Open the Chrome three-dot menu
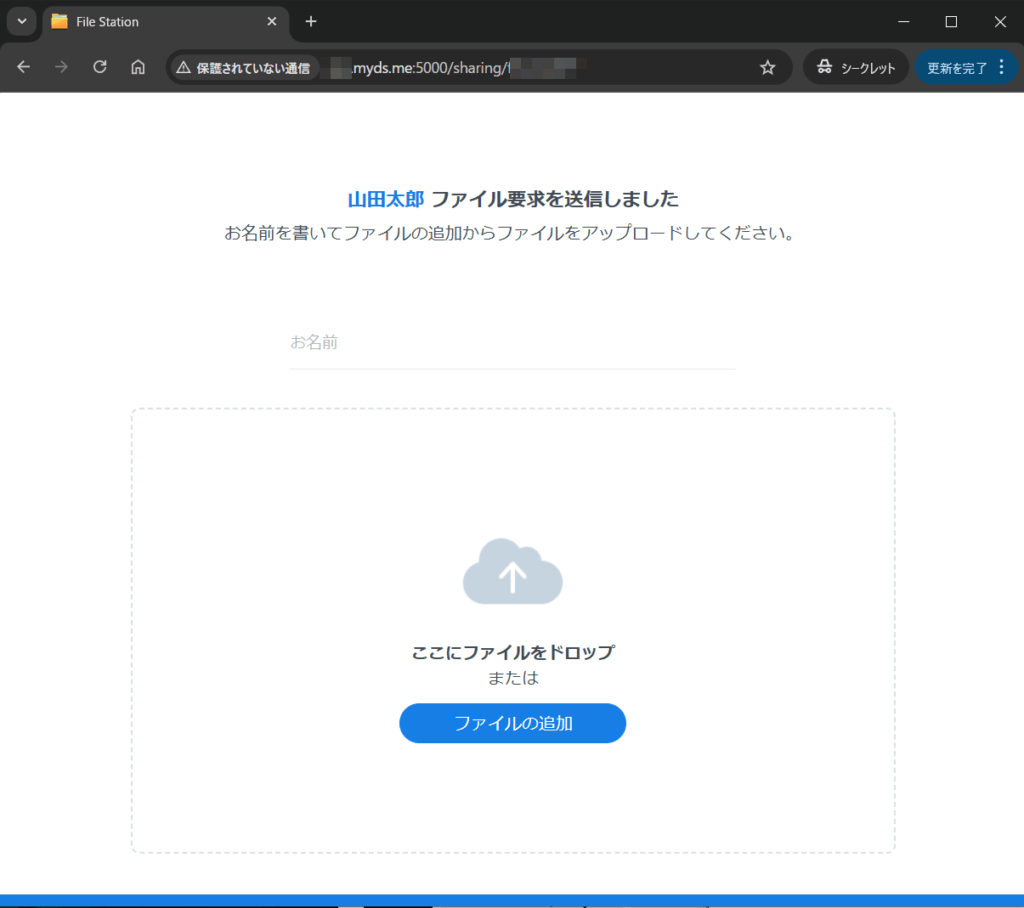Viewport: 1024px width, 908px height. click(1002, 67)
